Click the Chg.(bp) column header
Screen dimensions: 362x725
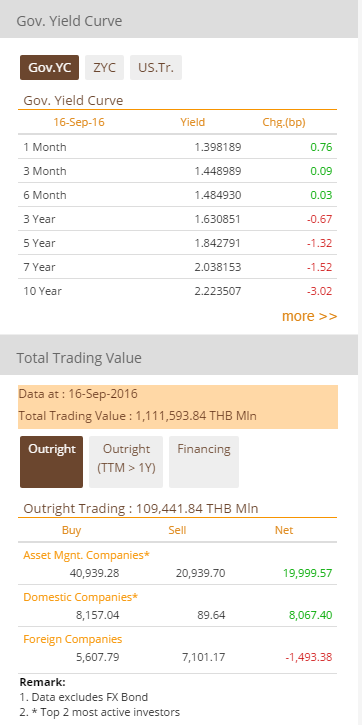tap(284, 123)
